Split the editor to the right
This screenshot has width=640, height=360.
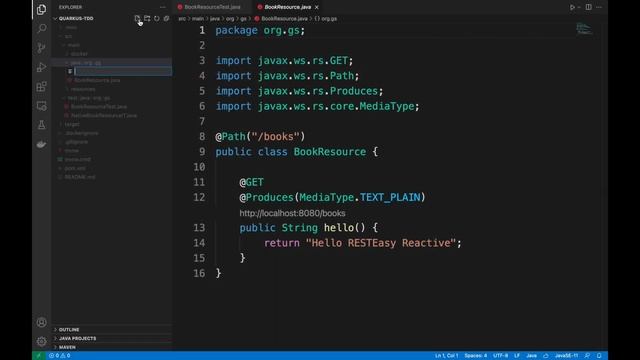point(589,7)
